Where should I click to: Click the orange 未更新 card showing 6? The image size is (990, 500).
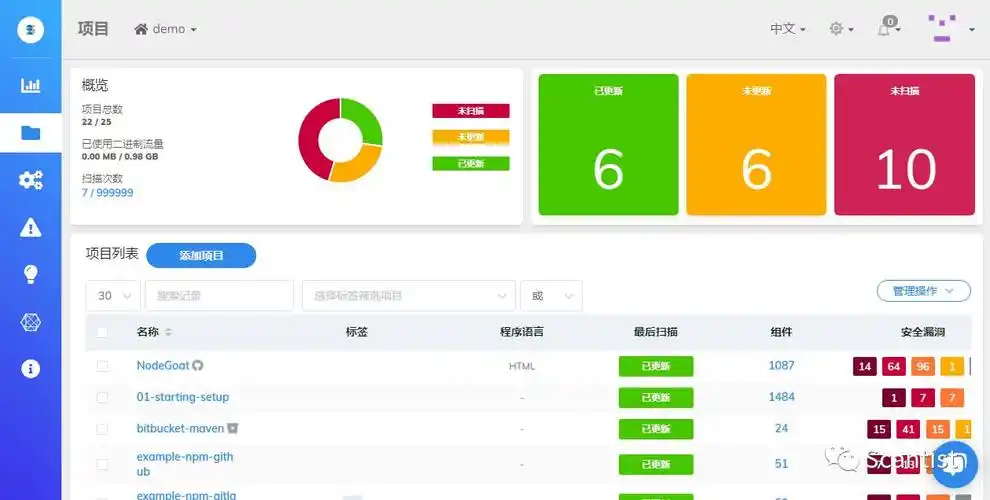tap(756, 145)
